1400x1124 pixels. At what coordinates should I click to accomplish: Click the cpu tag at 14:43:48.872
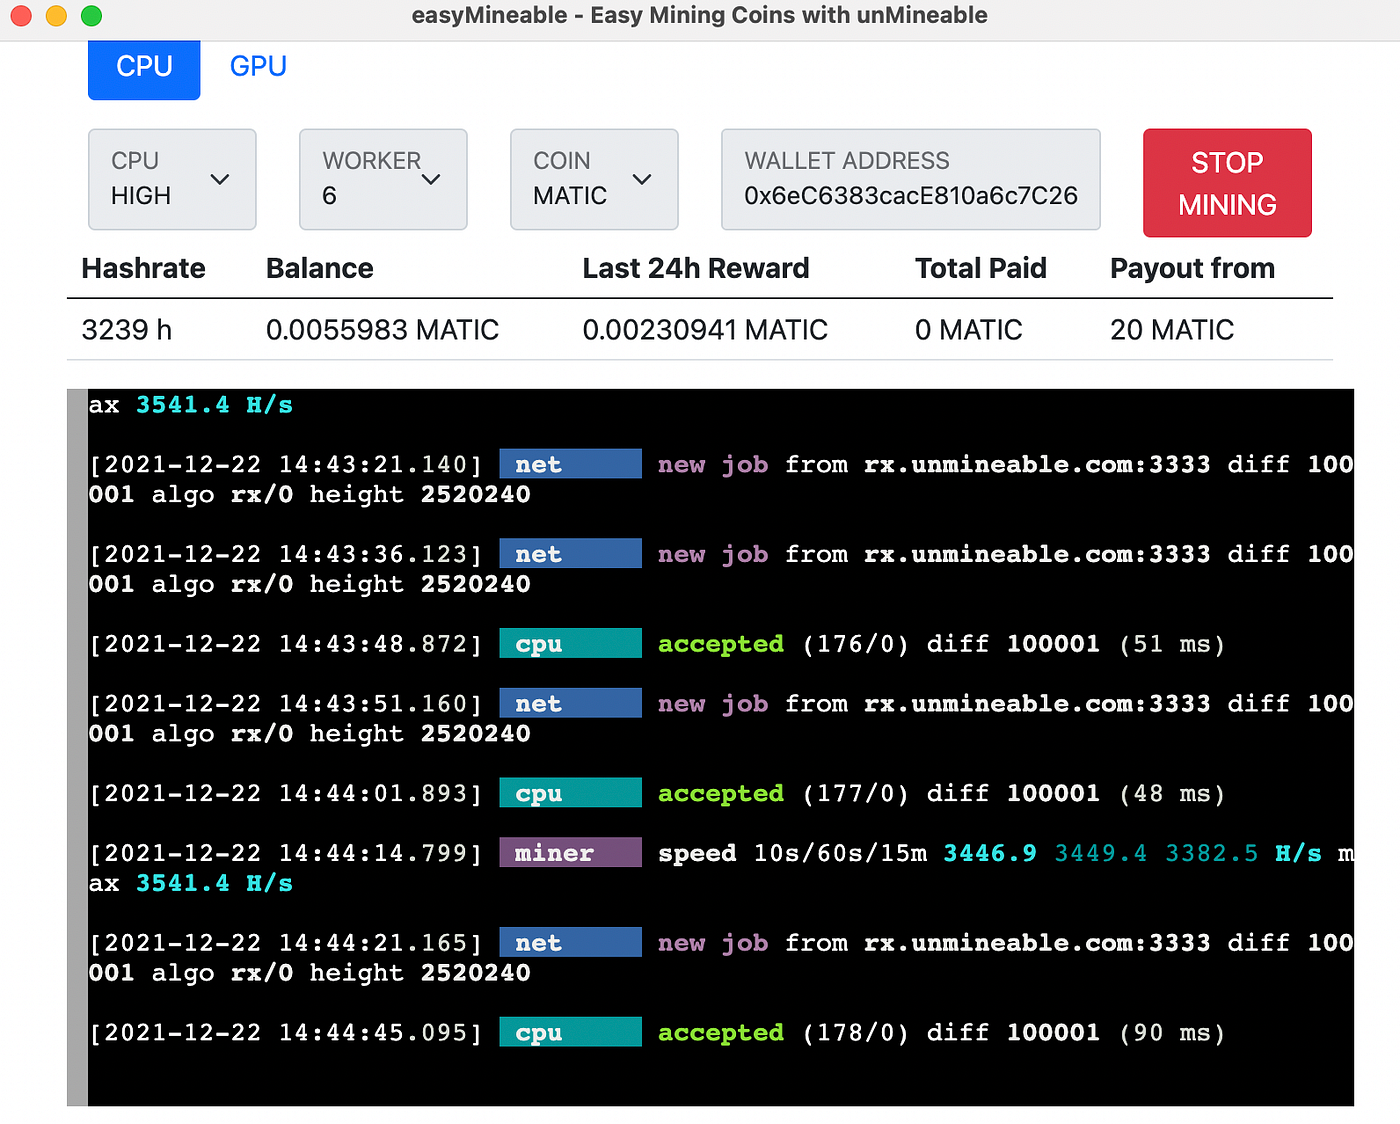click(570, 643)
